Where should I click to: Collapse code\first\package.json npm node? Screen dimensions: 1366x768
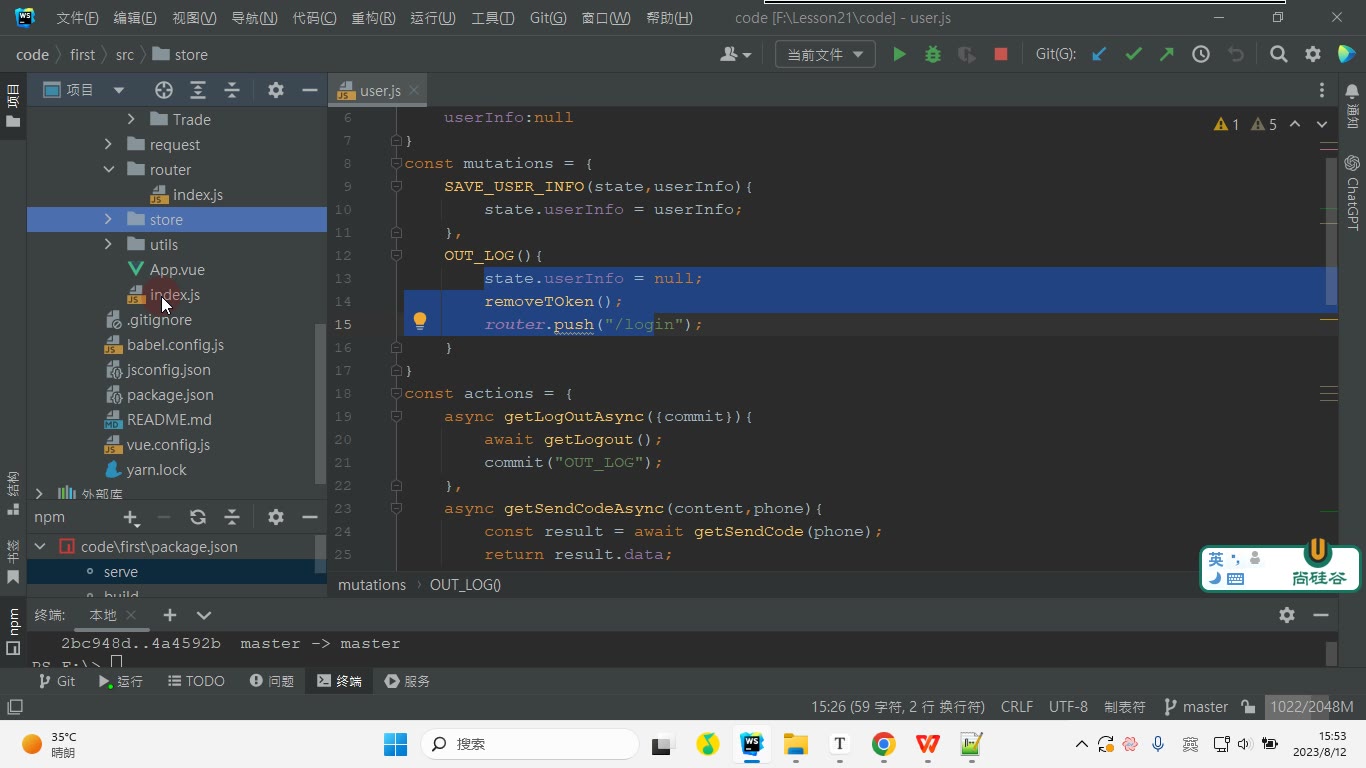point(40,547)
